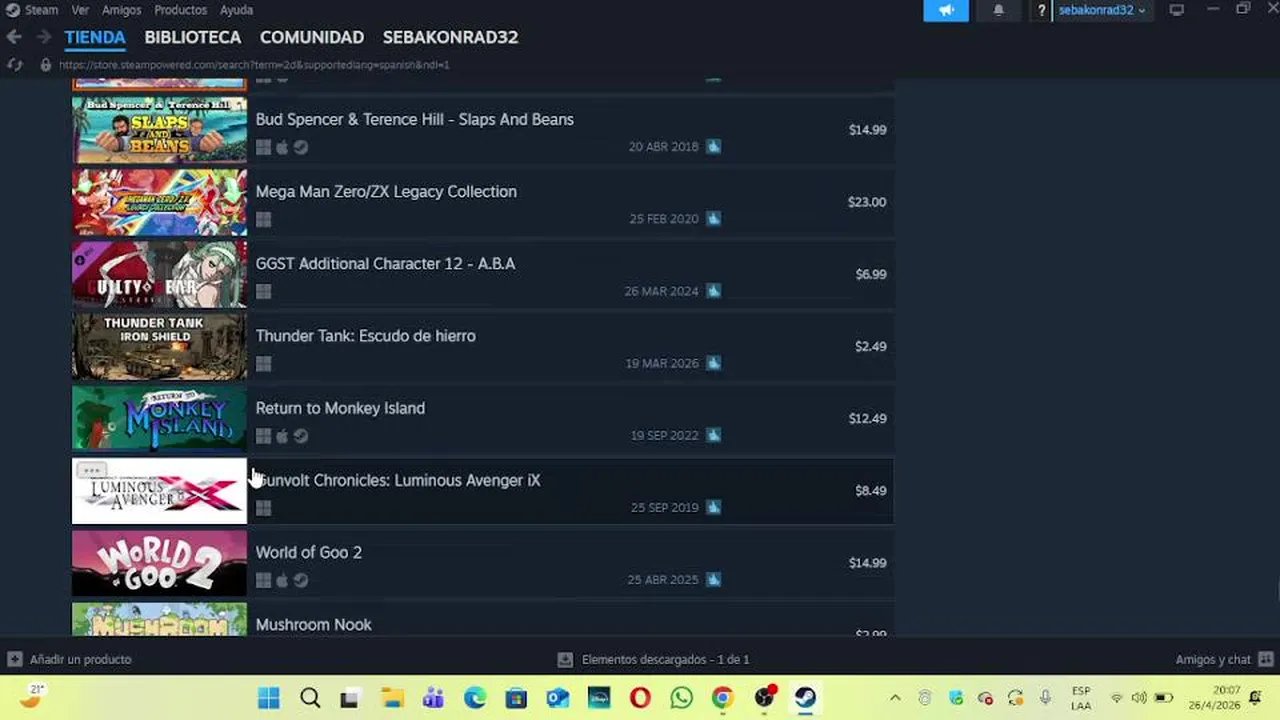Click review icon next to 26 MAR 2024
The width and height of the screenshot is (1280, 720).
pos(713,291)
